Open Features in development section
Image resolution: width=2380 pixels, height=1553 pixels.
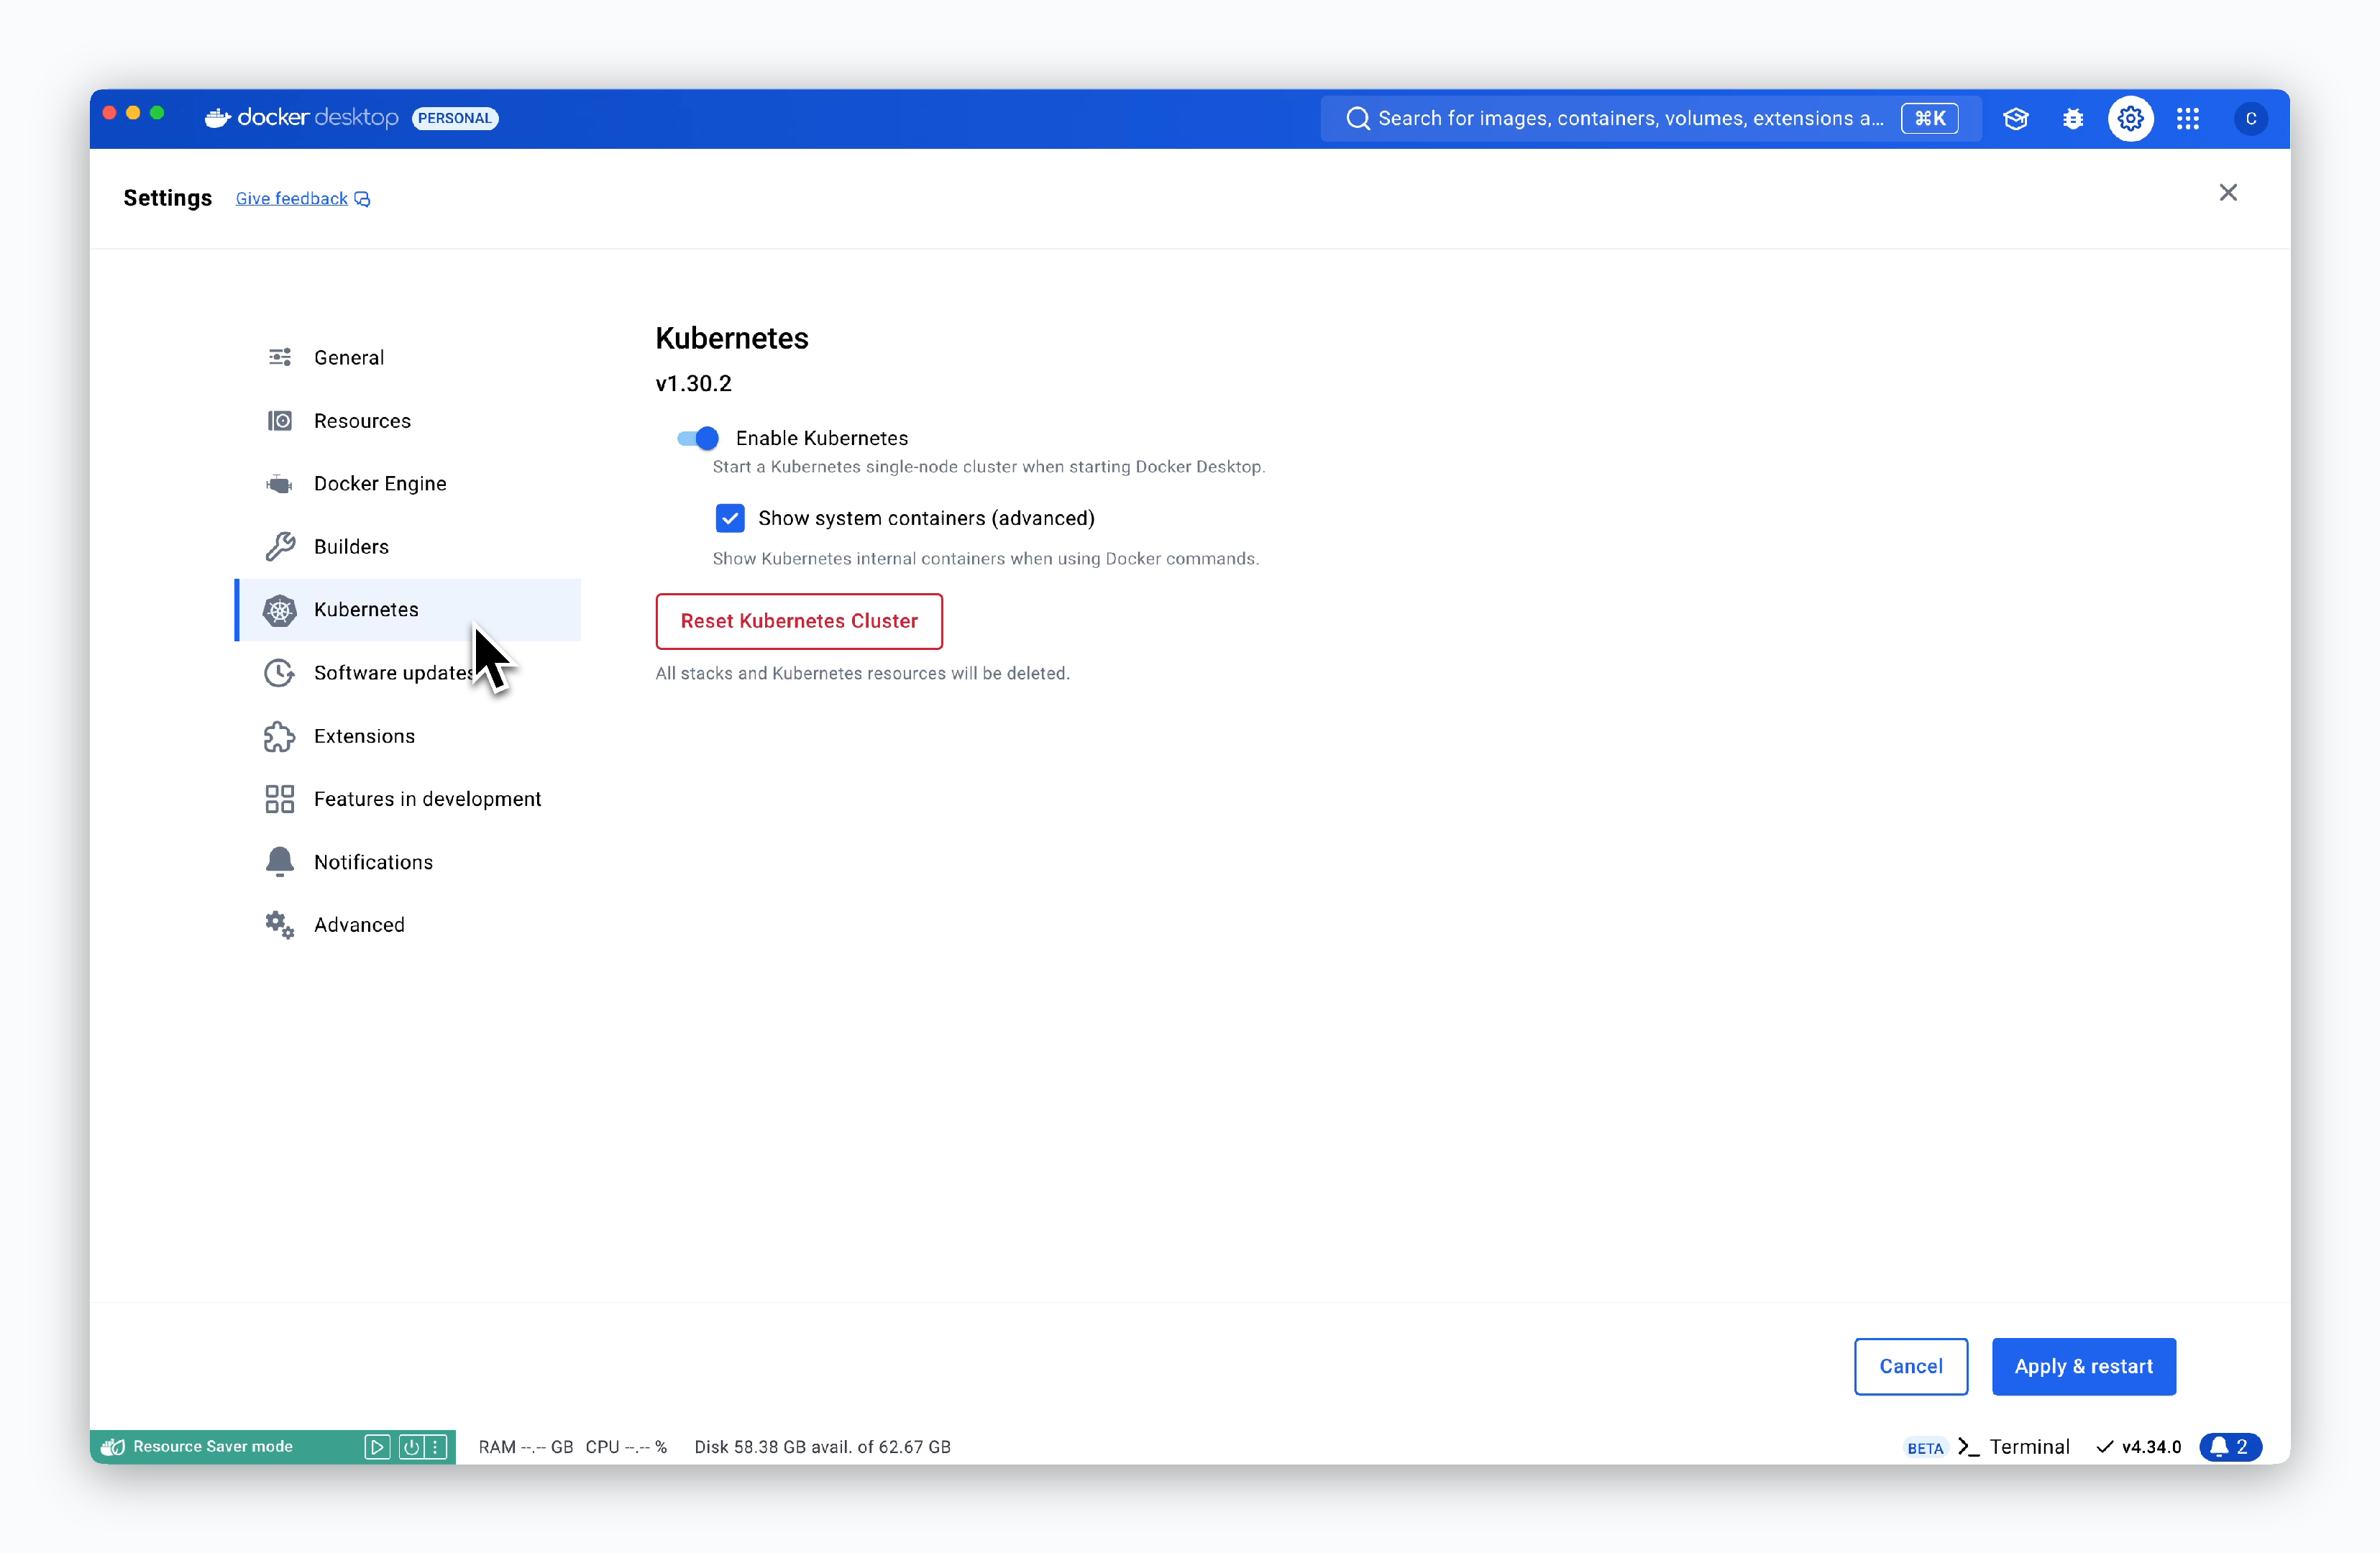pyautogui.click(x=408, y=799)
